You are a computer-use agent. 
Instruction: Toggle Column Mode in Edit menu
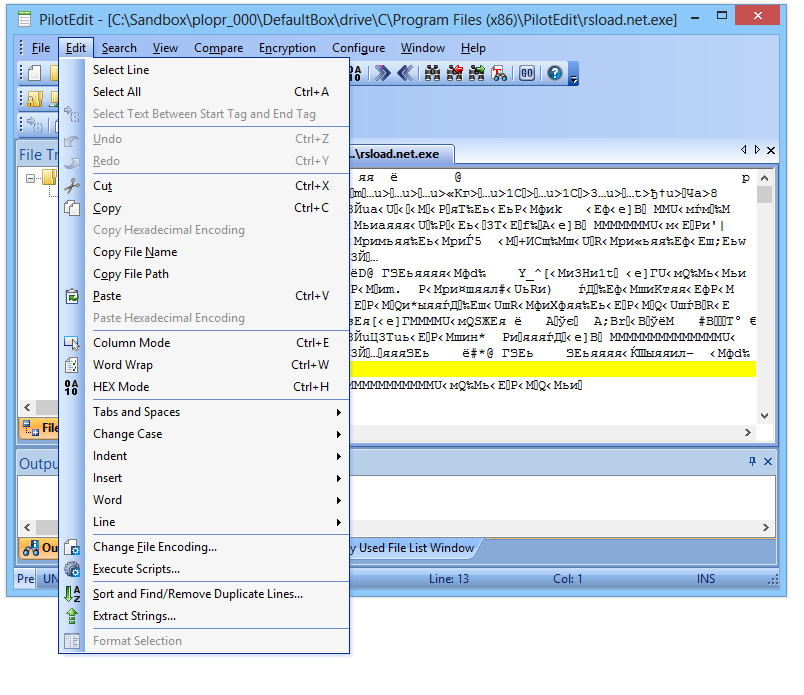(x=204, y=343)
